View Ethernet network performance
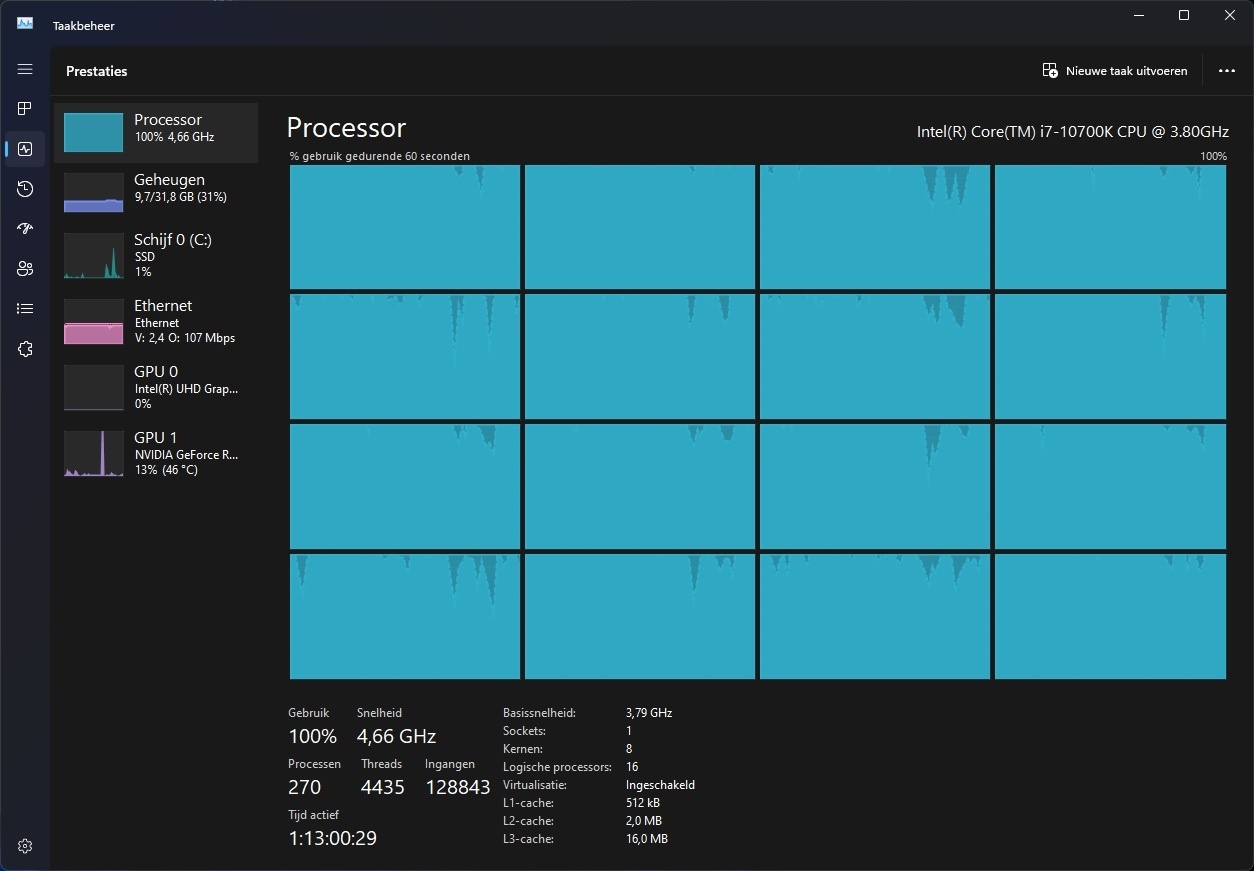Viewport: 1254px width, 871px height. [x=155, y=323]
